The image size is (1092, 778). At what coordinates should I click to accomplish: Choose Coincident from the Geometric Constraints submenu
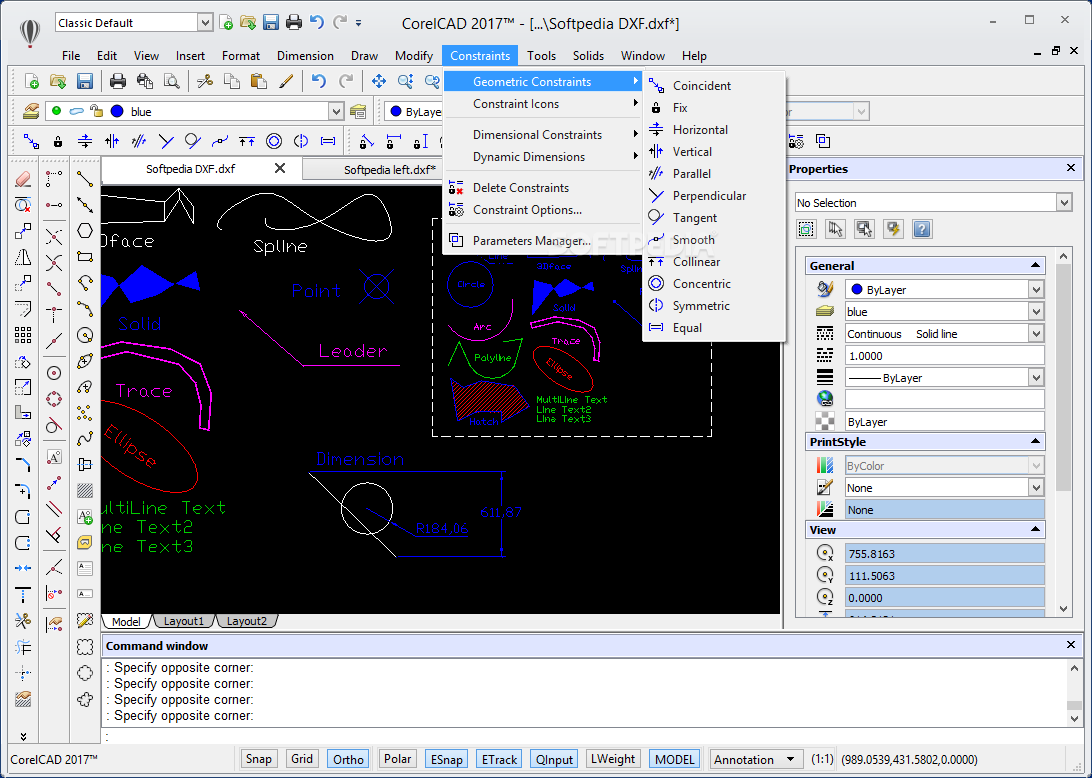click(715, 86)
